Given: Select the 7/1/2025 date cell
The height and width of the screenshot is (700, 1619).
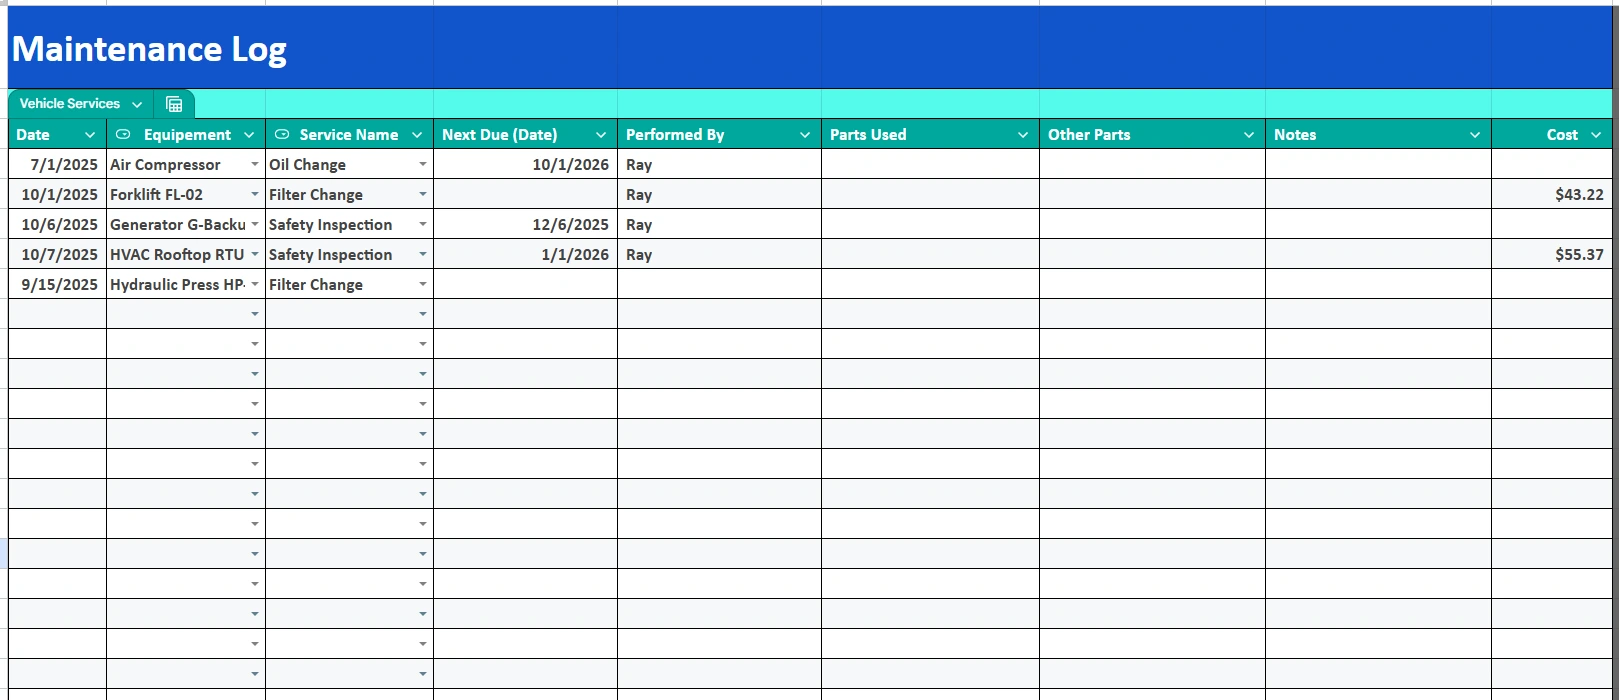Looking at the screenshot, I should (57, 164).
